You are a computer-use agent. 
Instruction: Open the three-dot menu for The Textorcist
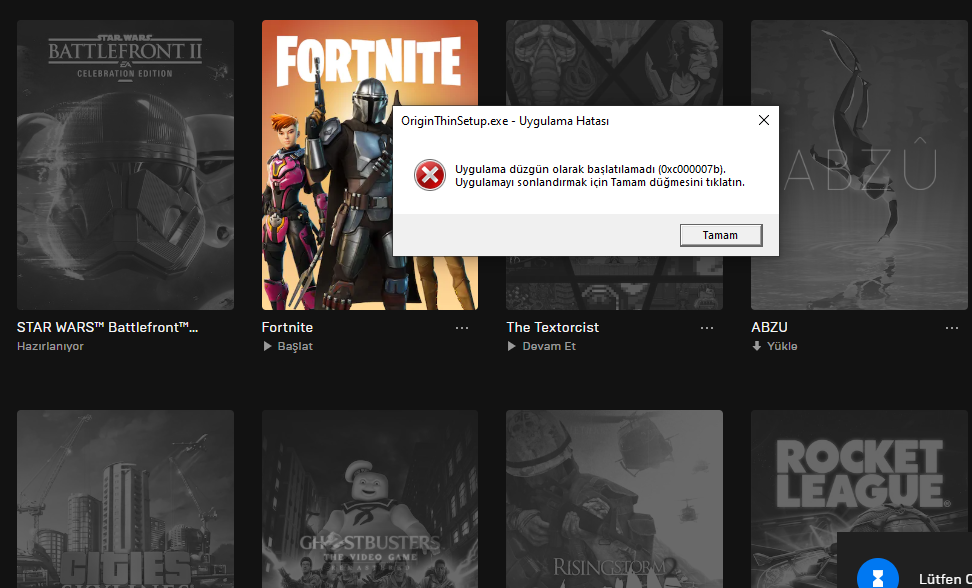point(707,328)
